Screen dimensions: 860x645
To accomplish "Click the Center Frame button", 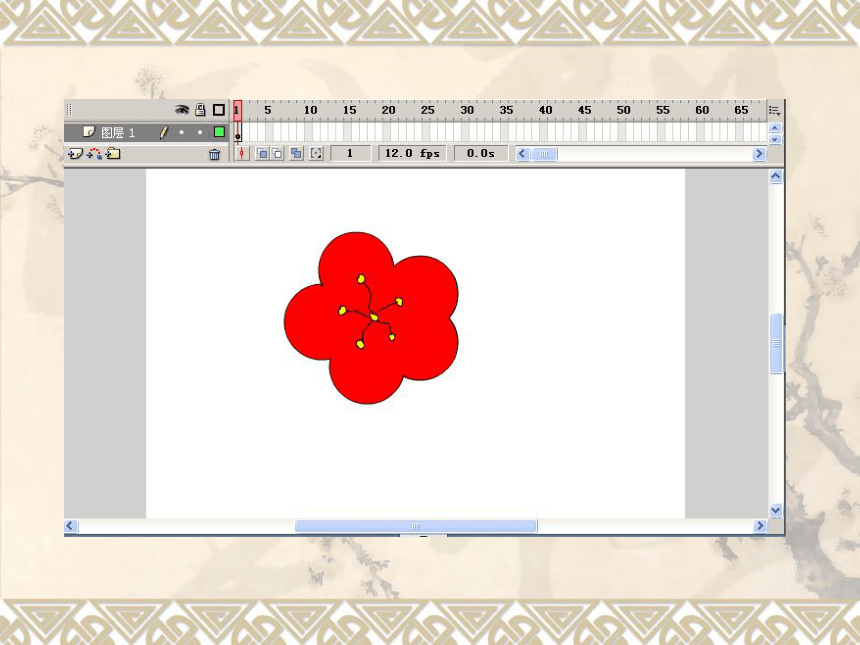I will coord(242,154).
